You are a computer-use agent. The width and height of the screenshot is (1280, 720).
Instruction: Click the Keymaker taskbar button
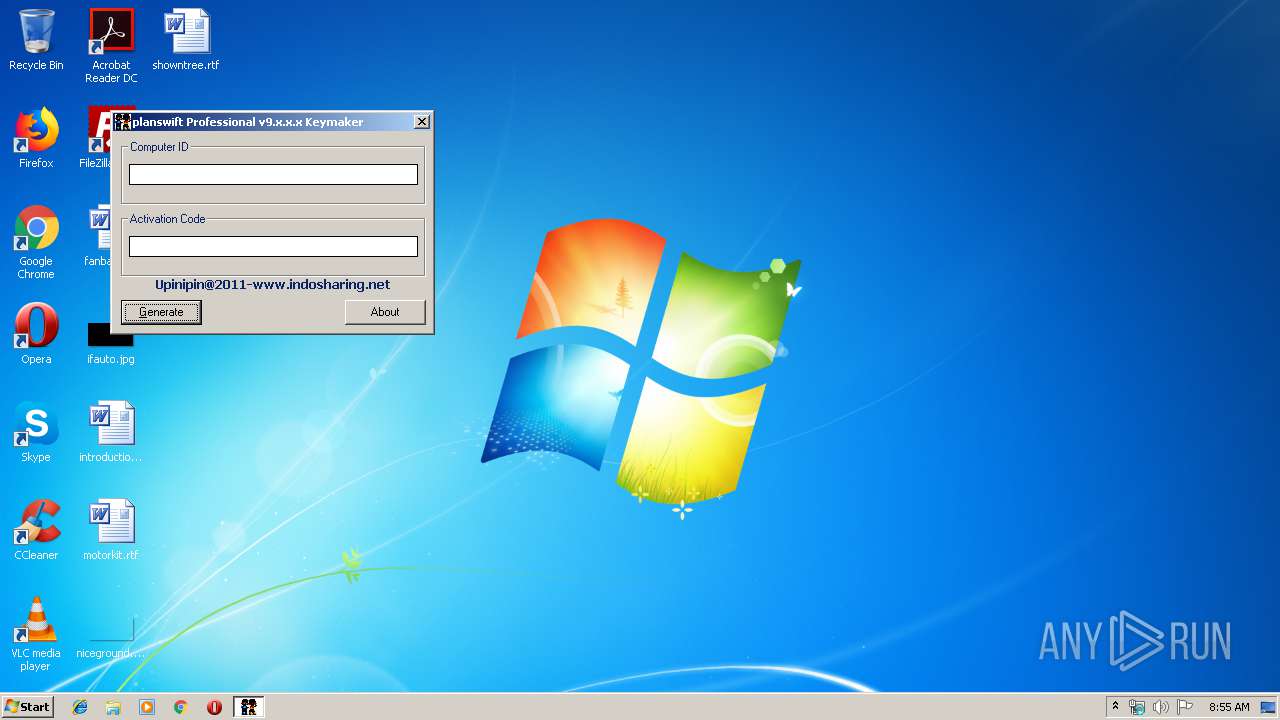click(x=249, y=707)
